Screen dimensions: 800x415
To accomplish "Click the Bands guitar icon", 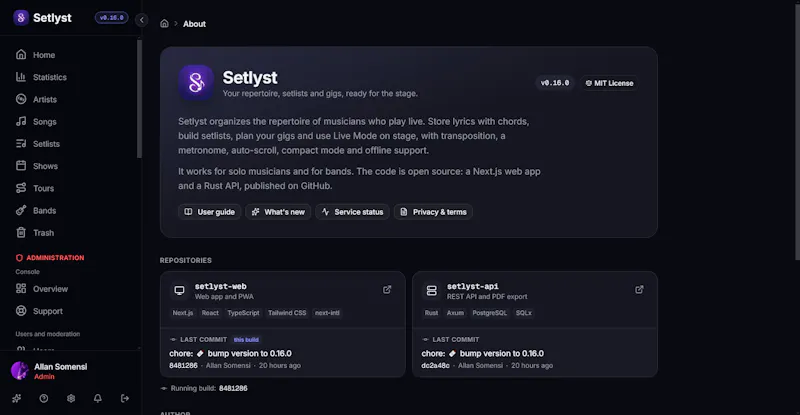I will pyautogui.click(x=21, y=210).
